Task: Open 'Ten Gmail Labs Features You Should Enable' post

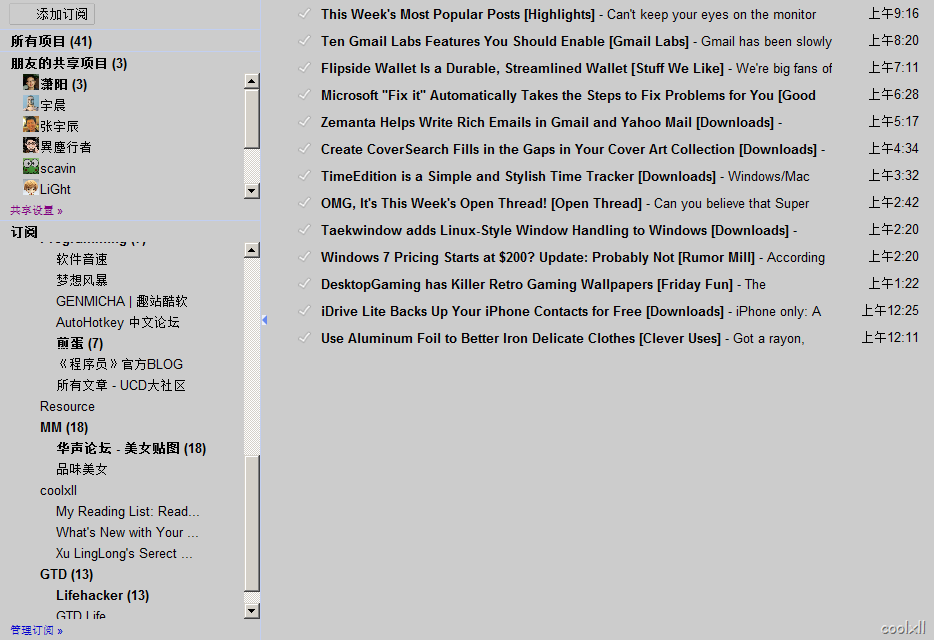Action: (x=505, y=41)
